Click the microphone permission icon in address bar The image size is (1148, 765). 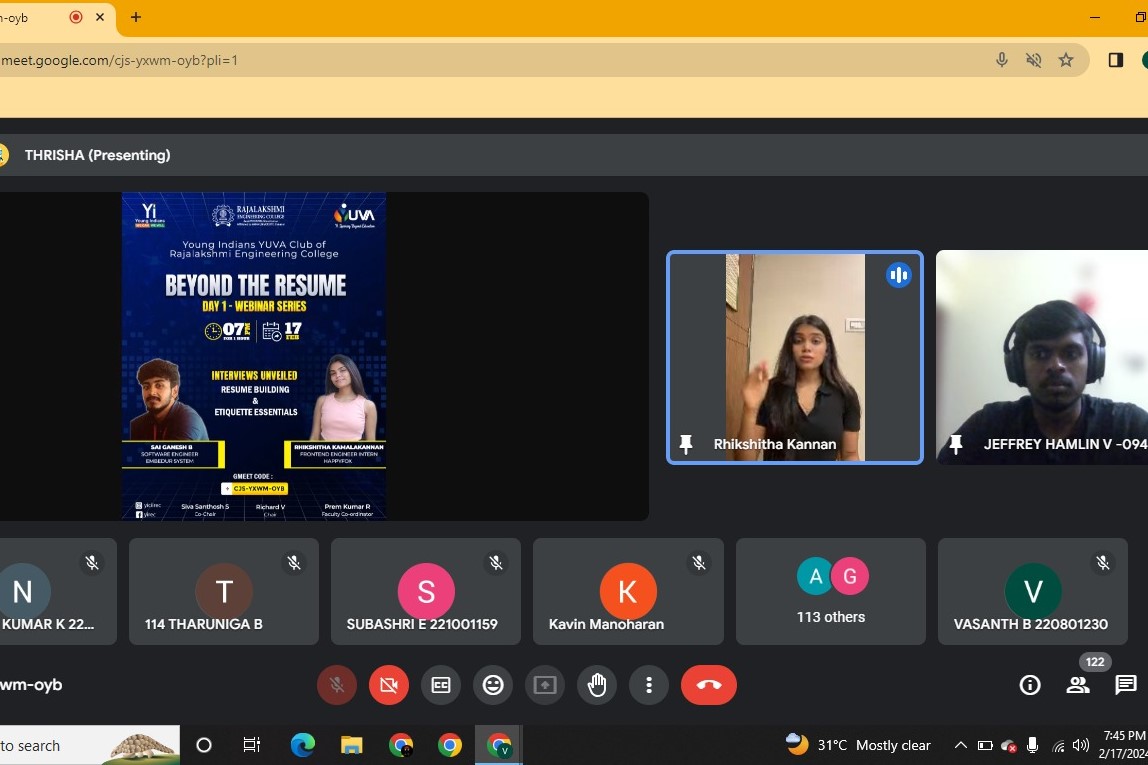[x=1002, y=60]
